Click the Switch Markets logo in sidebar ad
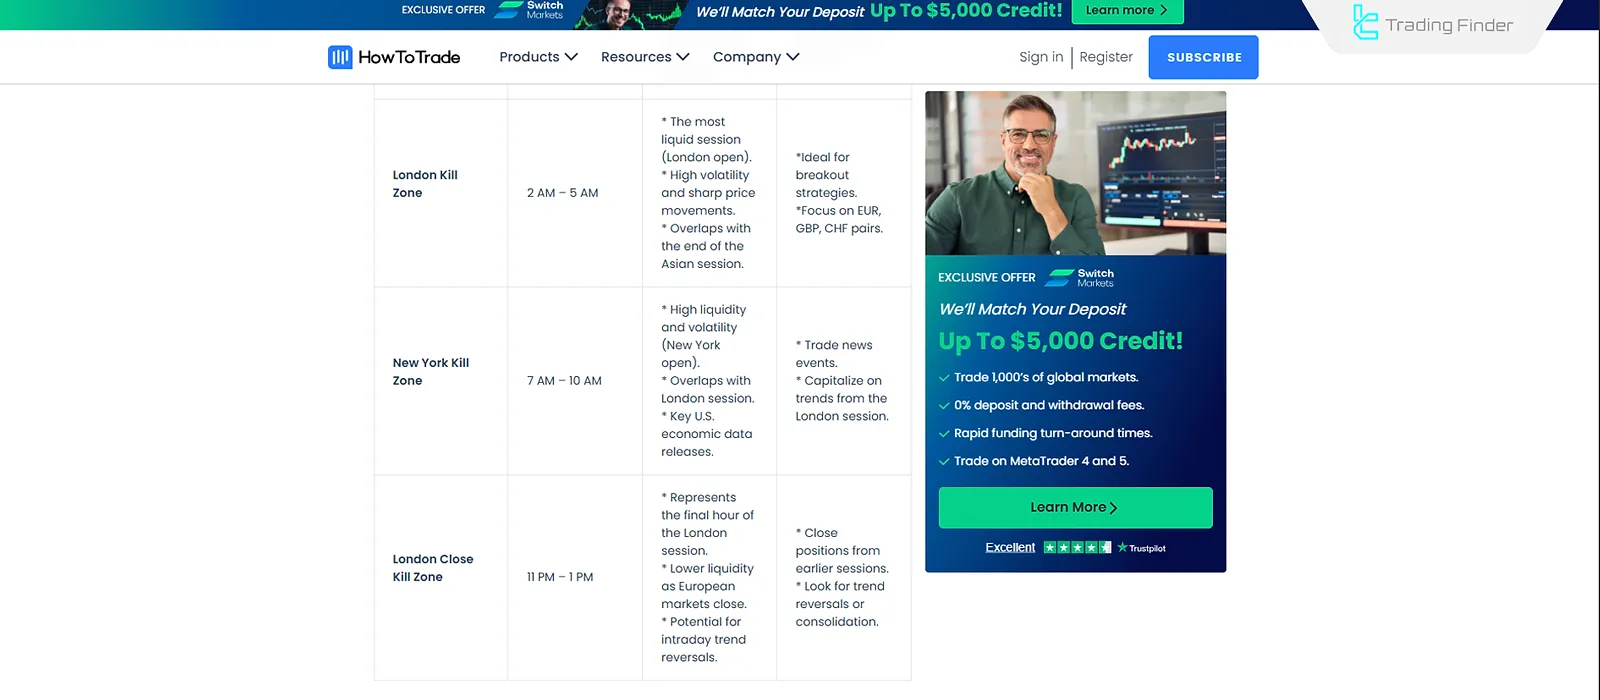 coord(1080,277)
